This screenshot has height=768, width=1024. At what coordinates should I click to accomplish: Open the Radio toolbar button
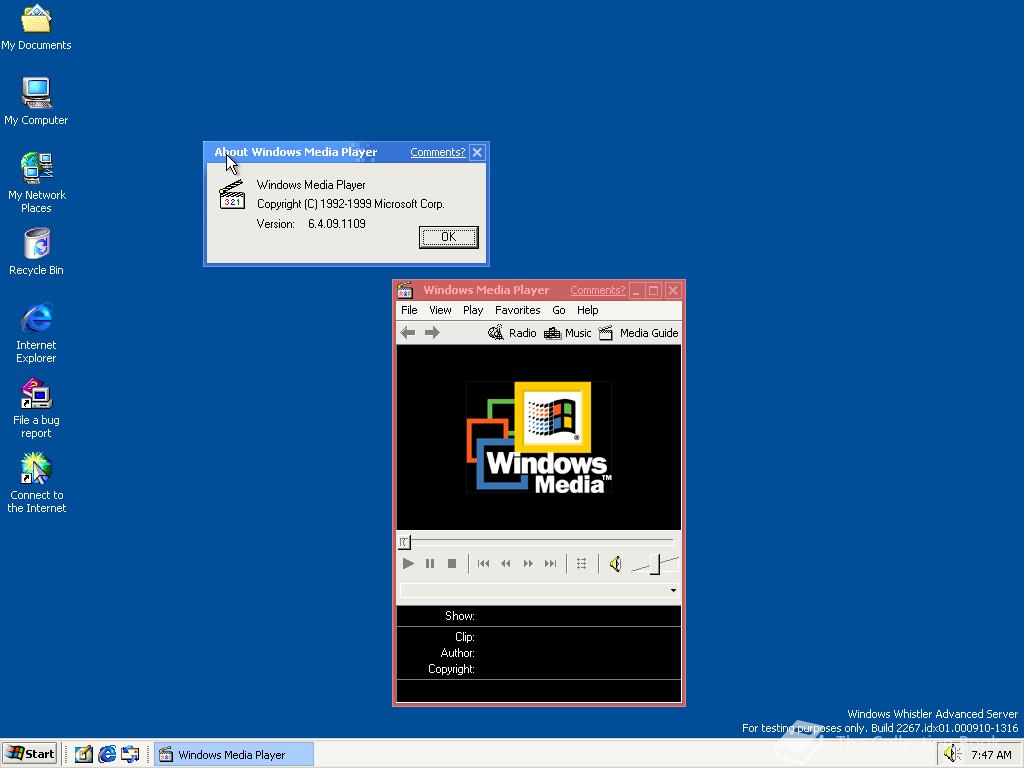point(512,333)
